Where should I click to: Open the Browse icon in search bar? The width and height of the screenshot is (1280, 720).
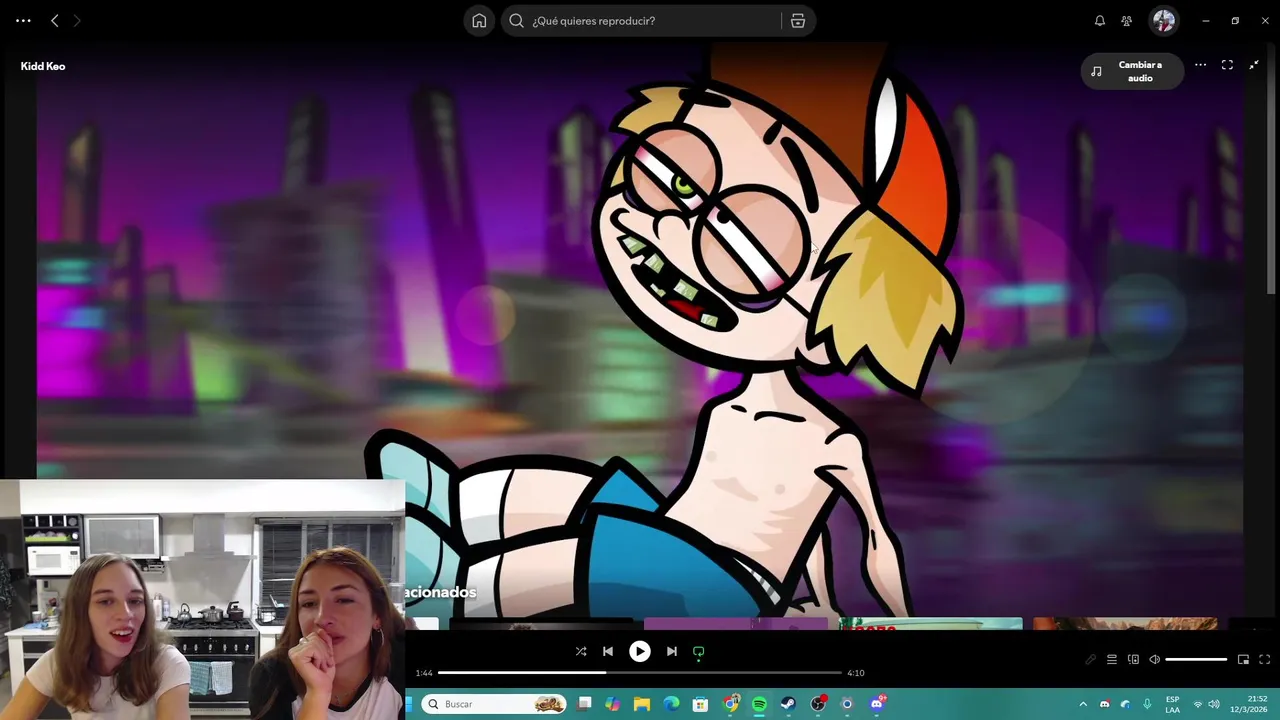click(x=798, y=20)
